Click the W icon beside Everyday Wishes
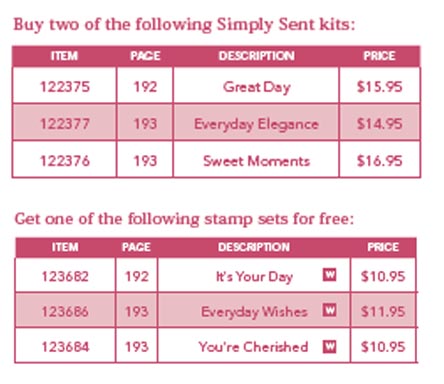The image size is (444, 384). click(x=329, y=310)
